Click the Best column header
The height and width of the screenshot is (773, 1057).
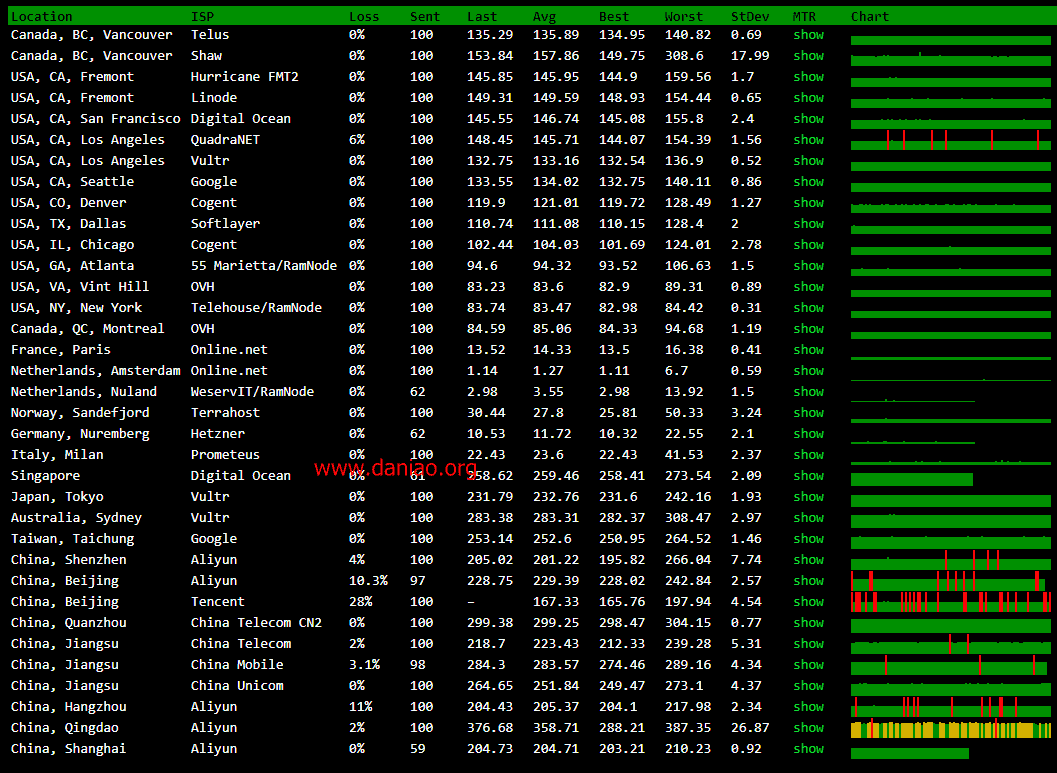[x=613, y=16]
